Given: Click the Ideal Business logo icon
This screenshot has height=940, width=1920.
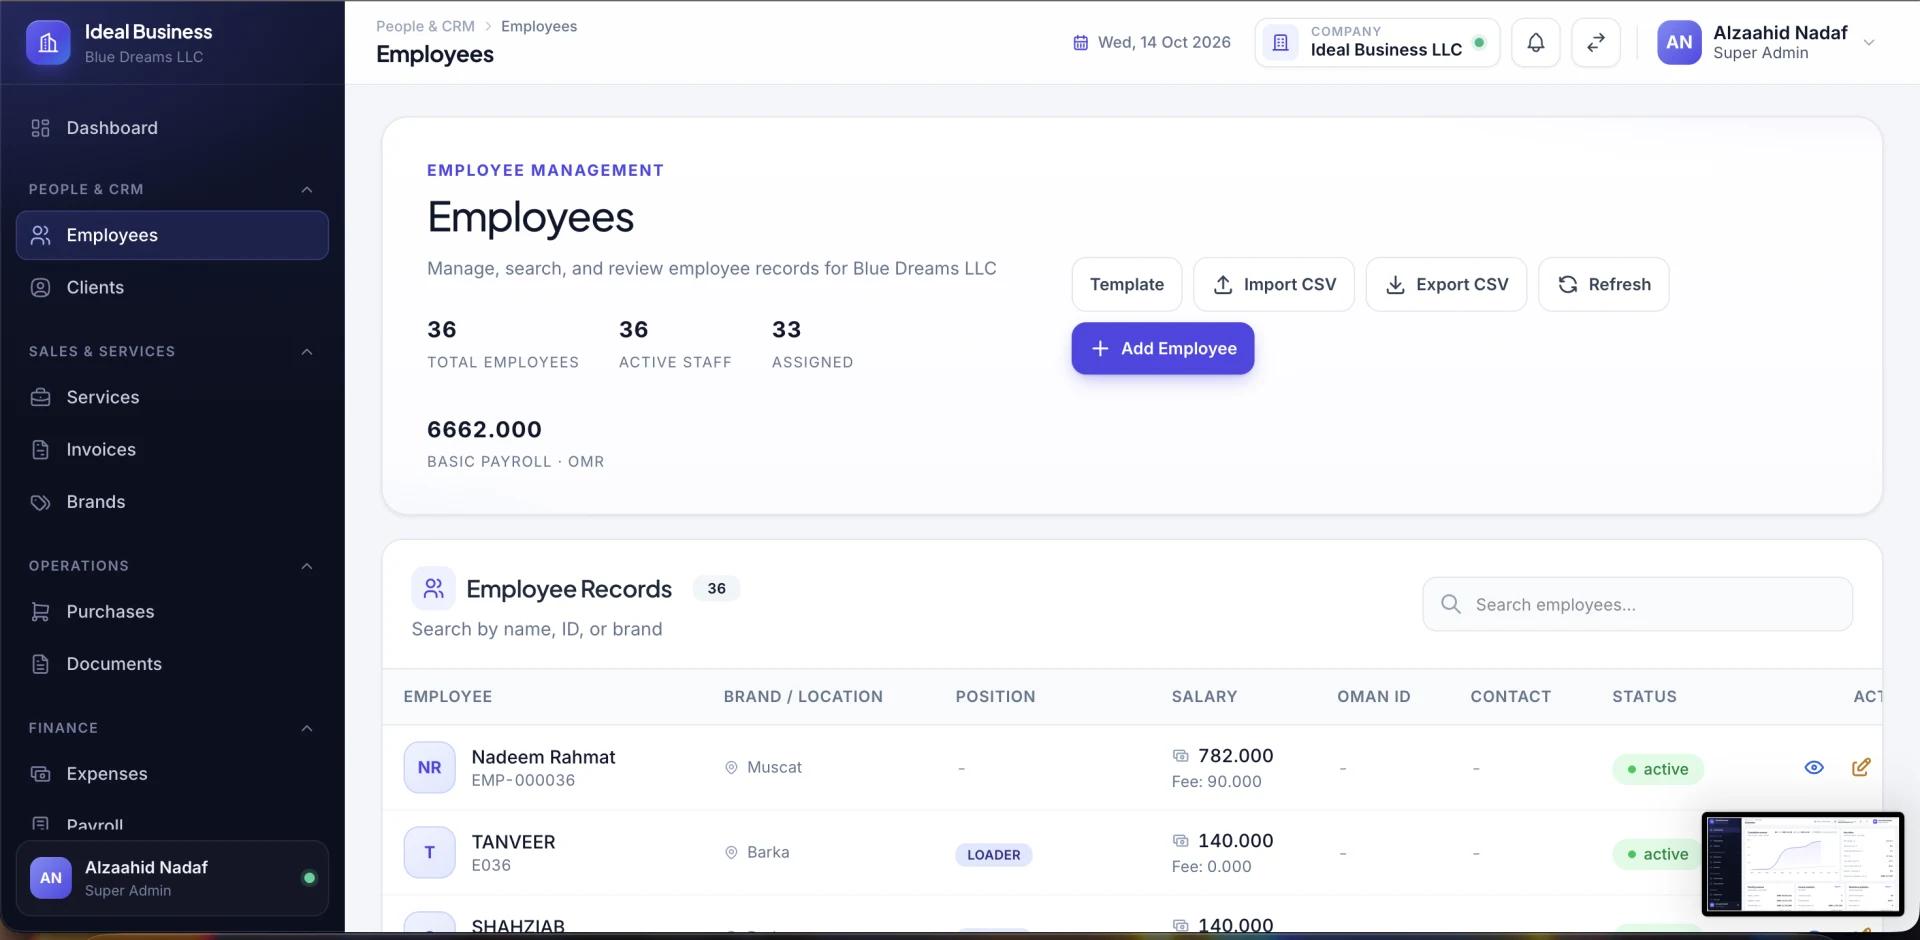Looking at the screenshot, I should [48, 43].
